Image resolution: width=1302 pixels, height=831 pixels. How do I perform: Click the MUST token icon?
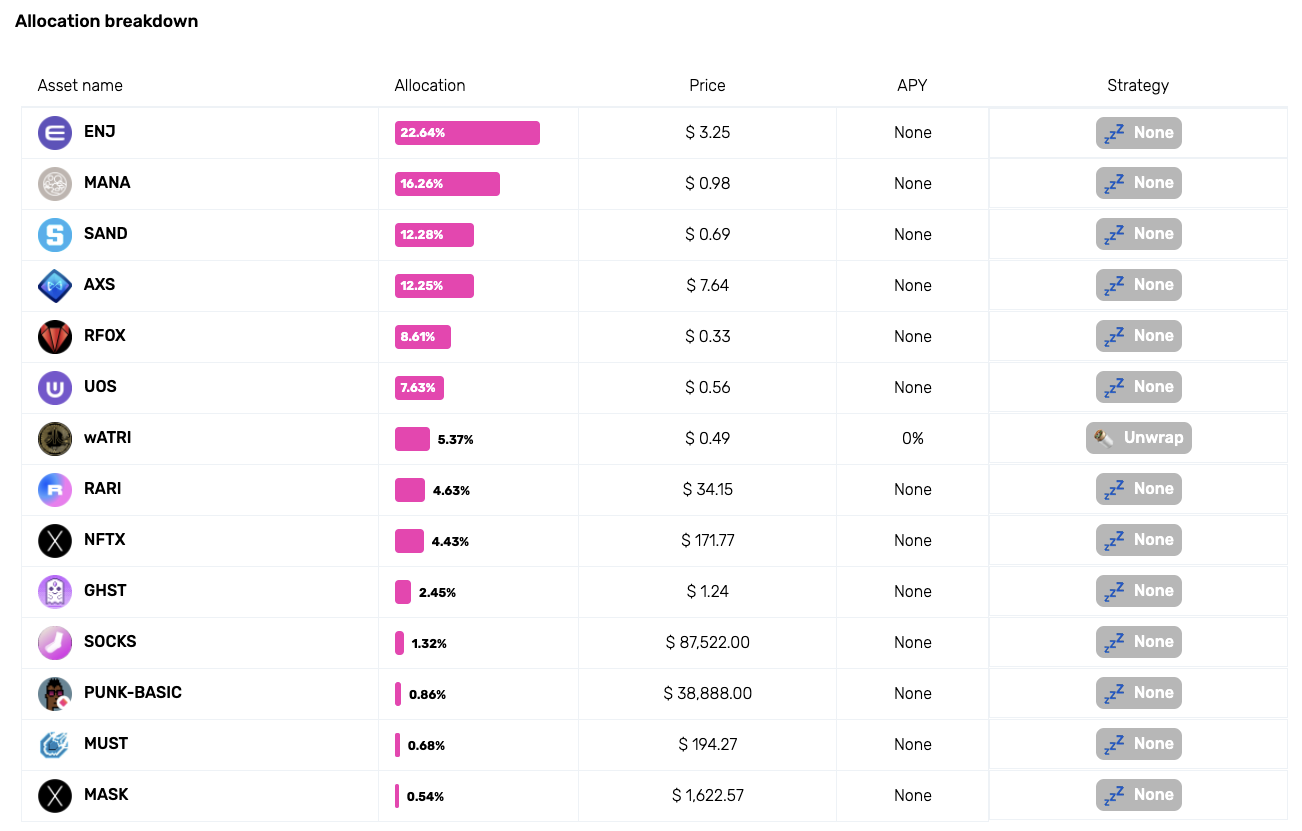[55, 745]
